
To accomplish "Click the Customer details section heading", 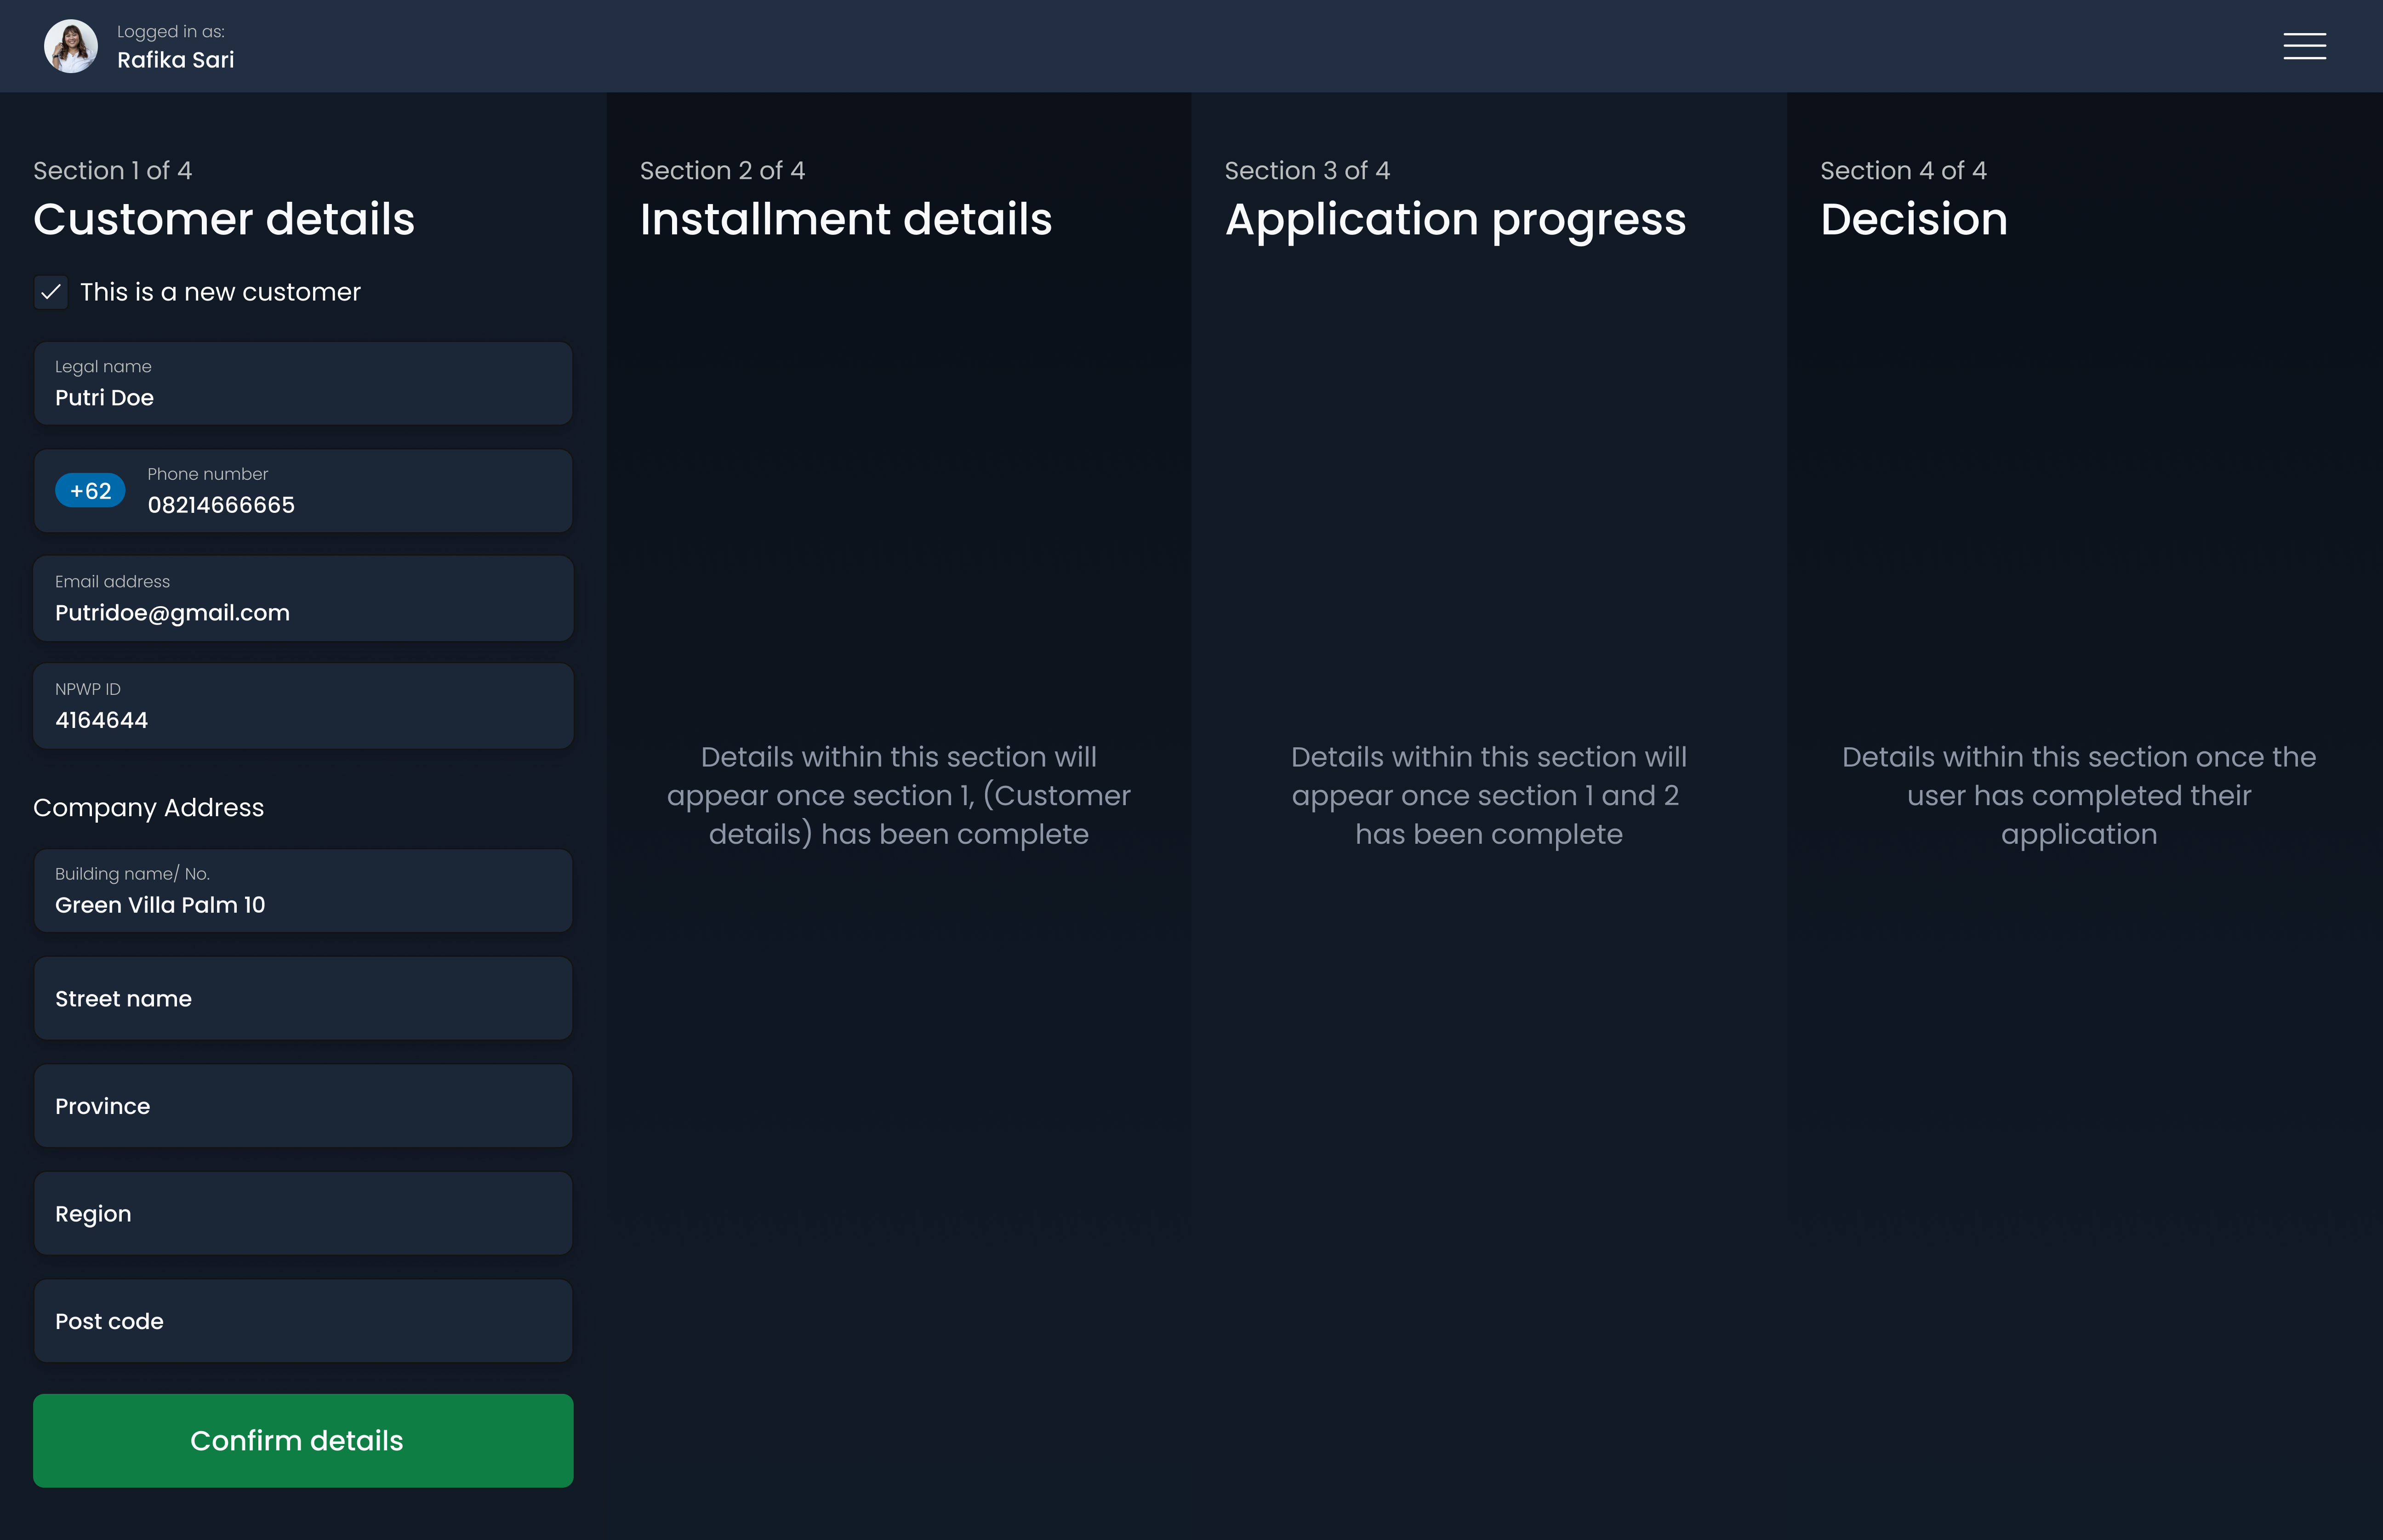I will 224,219.
